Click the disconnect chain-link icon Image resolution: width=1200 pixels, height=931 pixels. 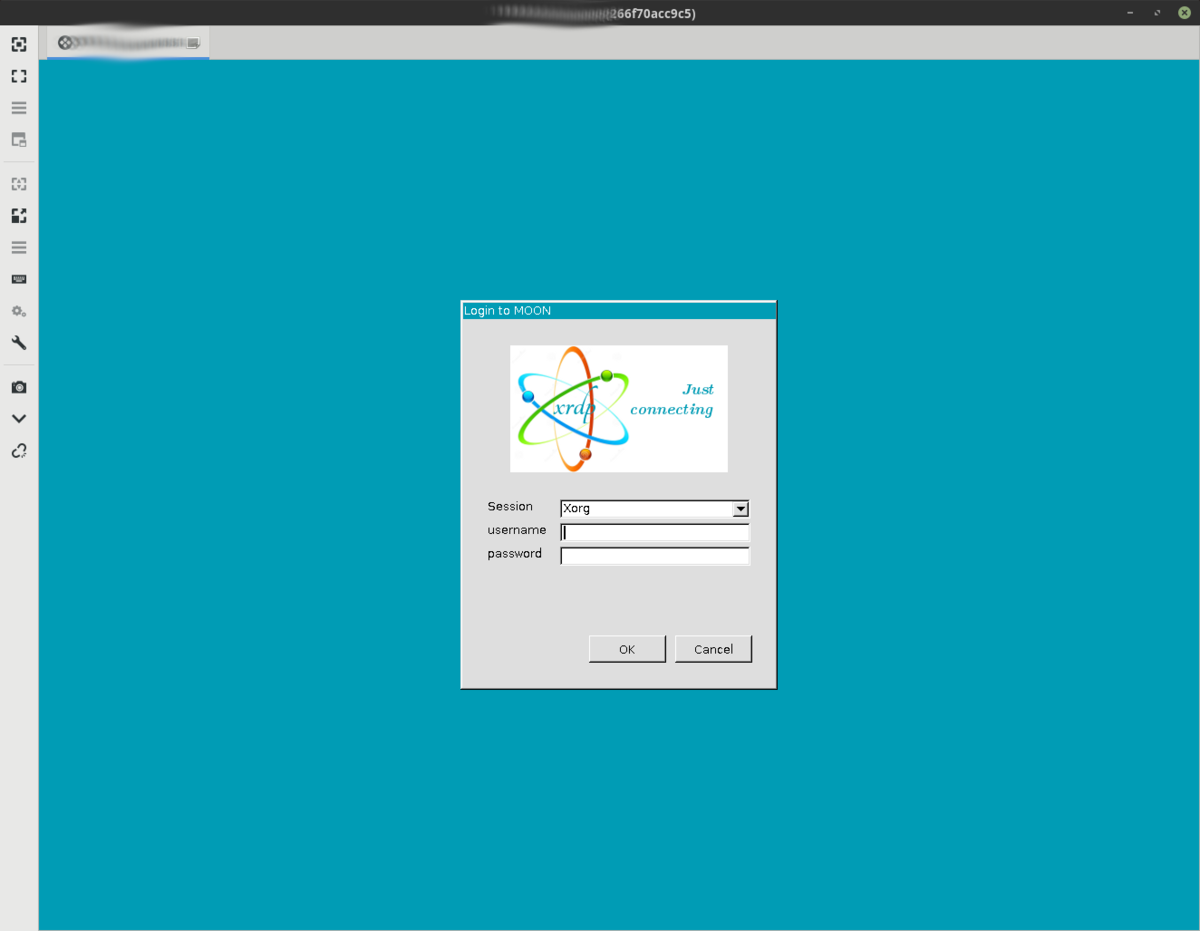(19, 451)
